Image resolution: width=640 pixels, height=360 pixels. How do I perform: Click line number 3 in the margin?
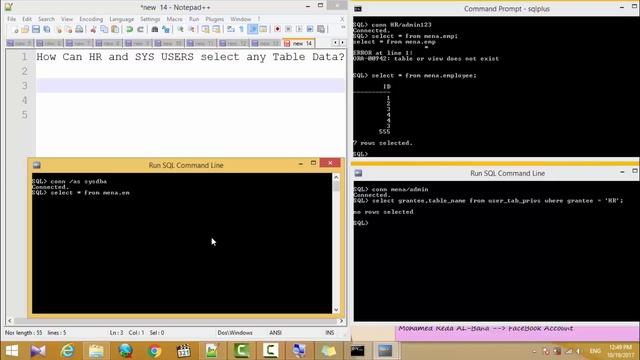click(x=25, y=86)
